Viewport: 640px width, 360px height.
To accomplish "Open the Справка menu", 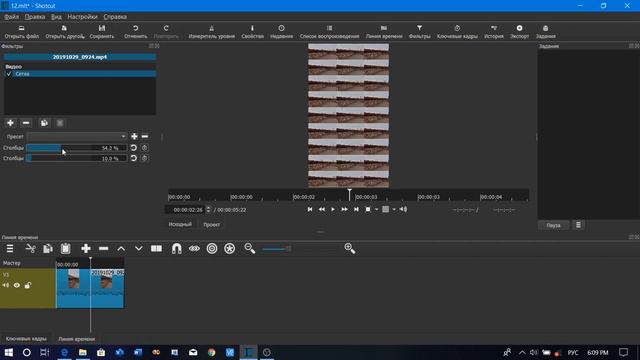I will [115, 17].
